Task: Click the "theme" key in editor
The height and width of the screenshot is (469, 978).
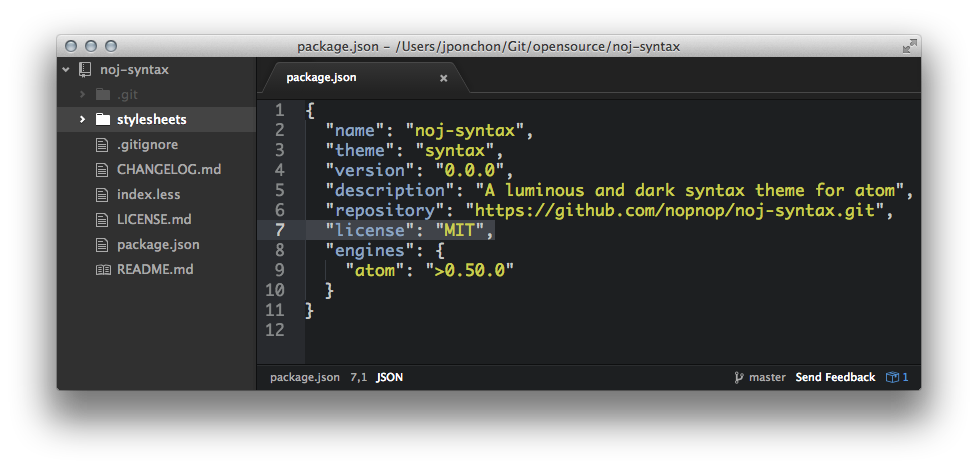Action: [360, 150]
